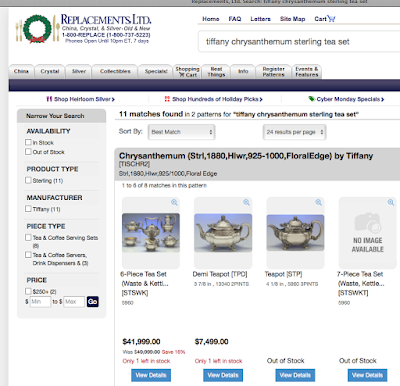Click the '1 to 6 of 8 matches' text
Viewport: 400px width, 386px height.
[164, 185]
